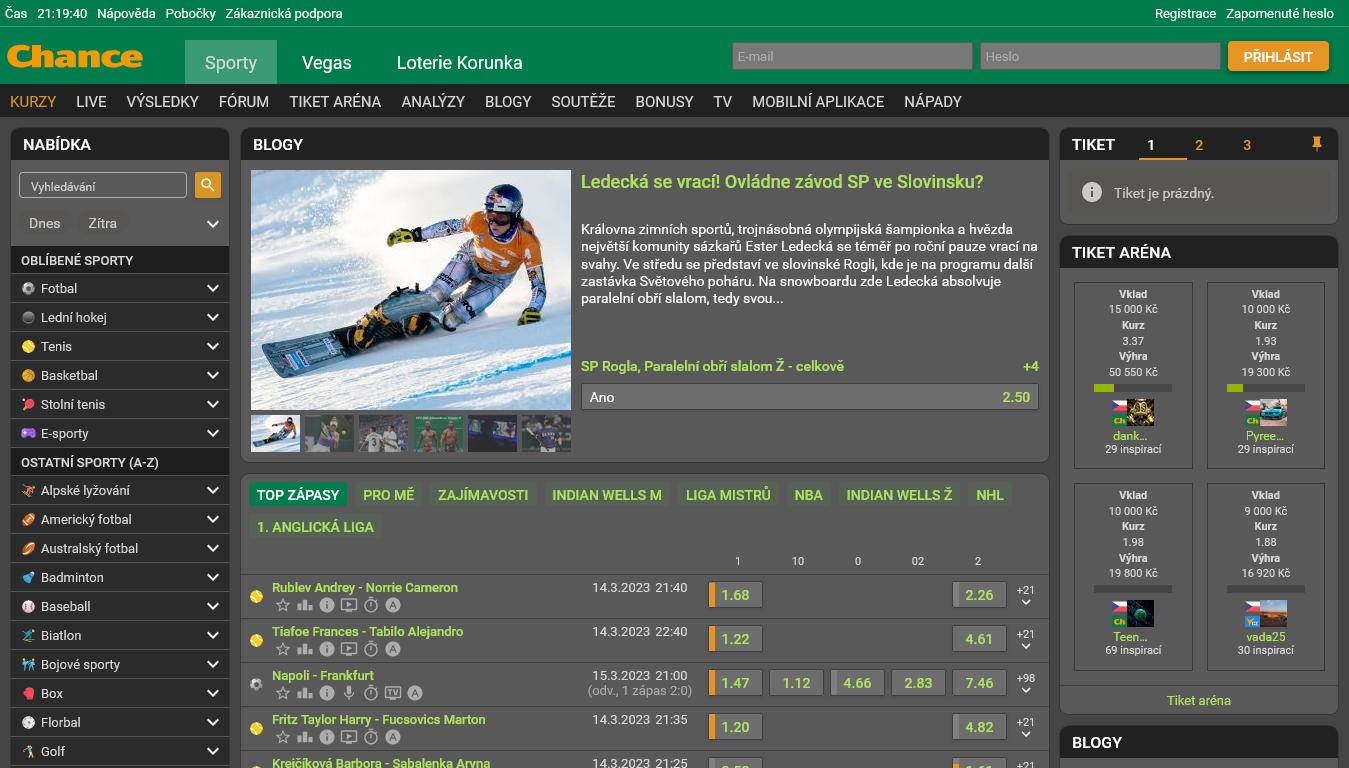
Task: Open statistics chart icon for Rublev - Norrie
Action: click(305, 605)
